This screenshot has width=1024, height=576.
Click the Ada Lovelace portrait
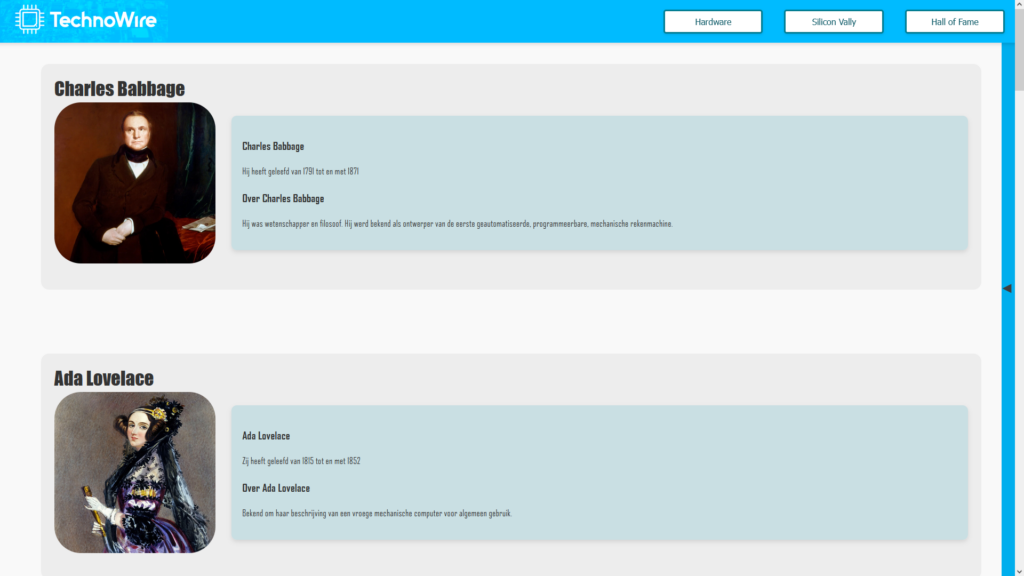(x=135, y=472)
